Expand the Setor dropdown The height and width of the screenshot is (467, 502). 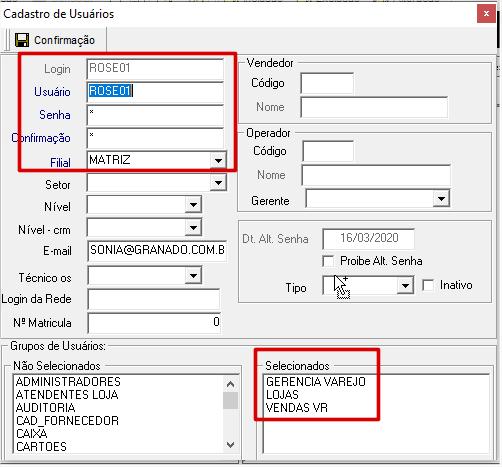click(x=218, y=183)
